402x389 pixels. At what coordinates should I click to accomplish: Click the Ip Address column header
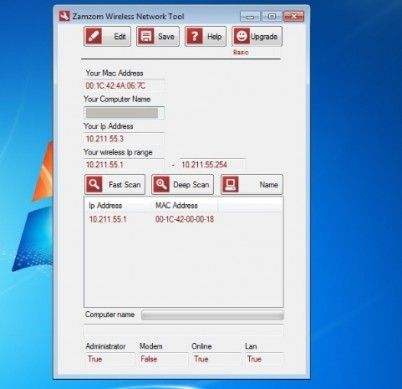coord(118,205)
